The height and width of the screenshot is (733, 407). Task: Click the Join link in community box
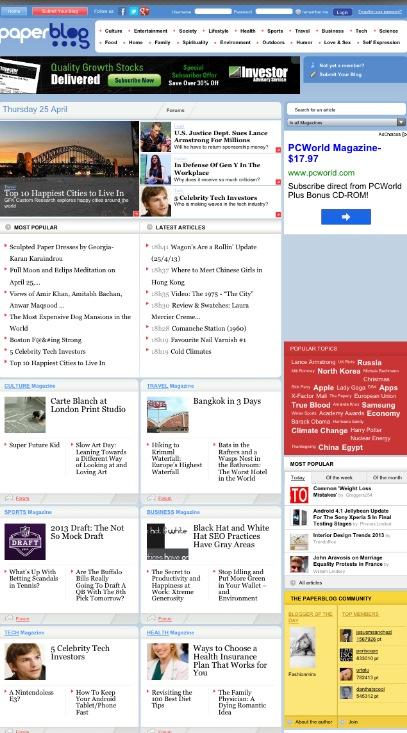351,722
